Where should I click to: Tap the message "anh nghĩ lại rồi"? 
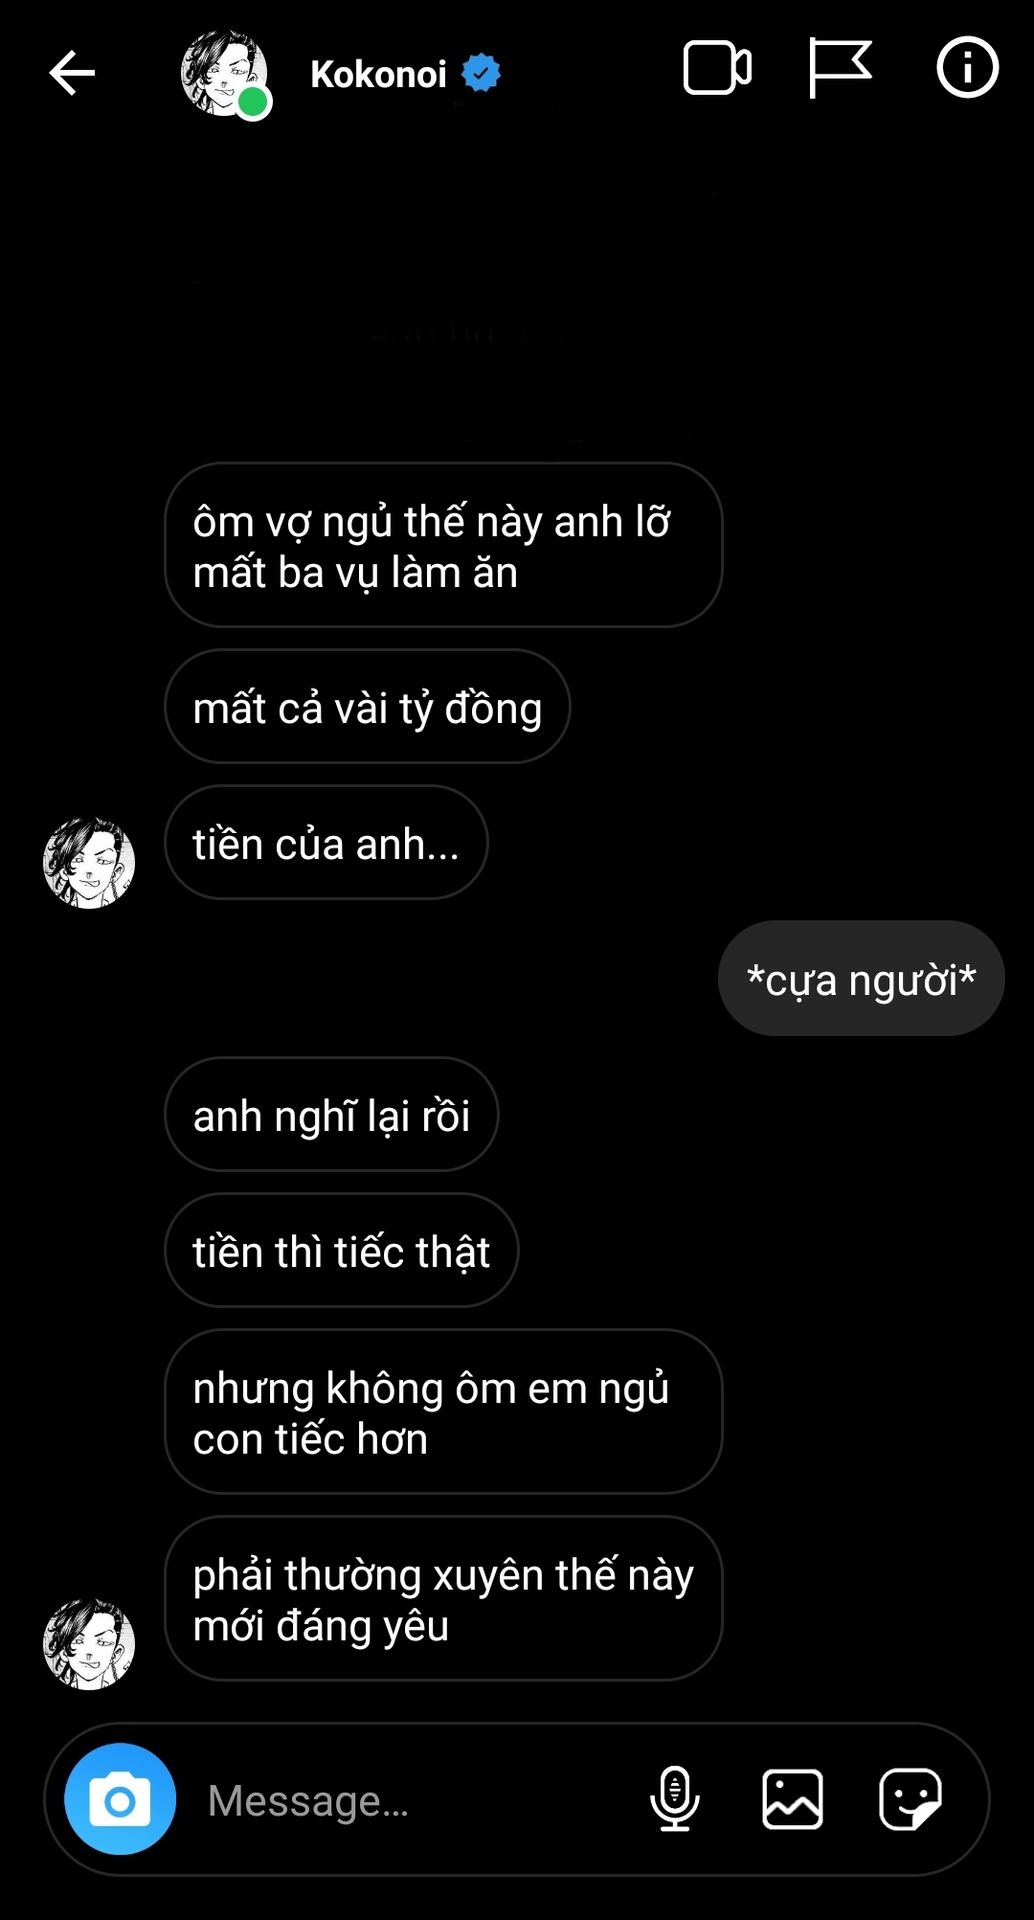[x=331, y=1115]
